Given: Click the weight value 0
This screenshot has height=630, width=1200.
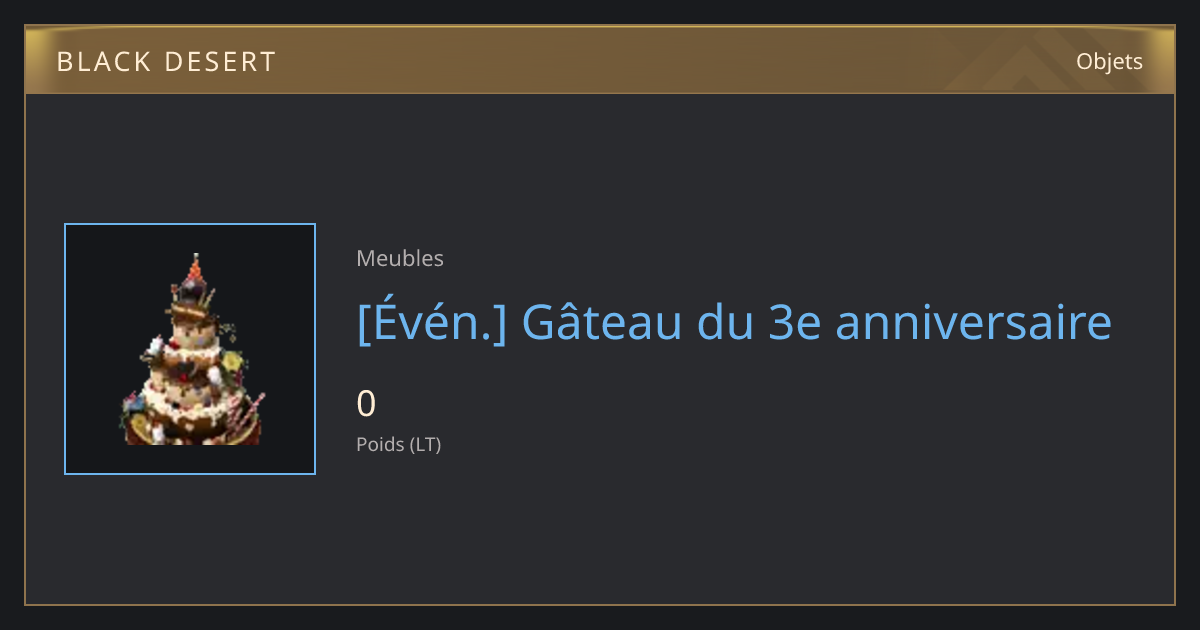Looking at the screenshot, I should 366,404.
